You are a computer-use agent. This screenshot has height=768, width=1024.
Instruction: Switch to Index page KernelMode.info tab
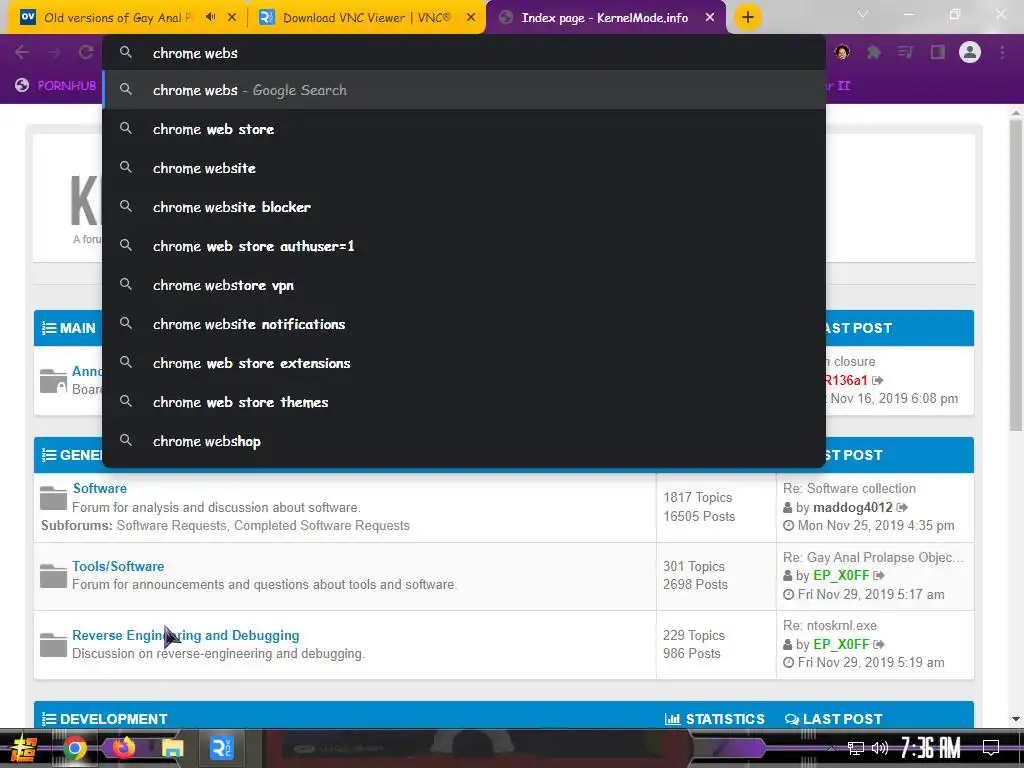click(604, 18)
